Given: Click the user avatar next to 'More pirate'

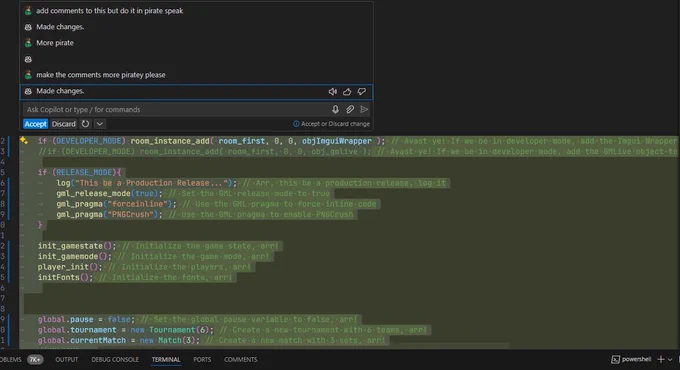Looking at the screenshot, I should point(28,43).
